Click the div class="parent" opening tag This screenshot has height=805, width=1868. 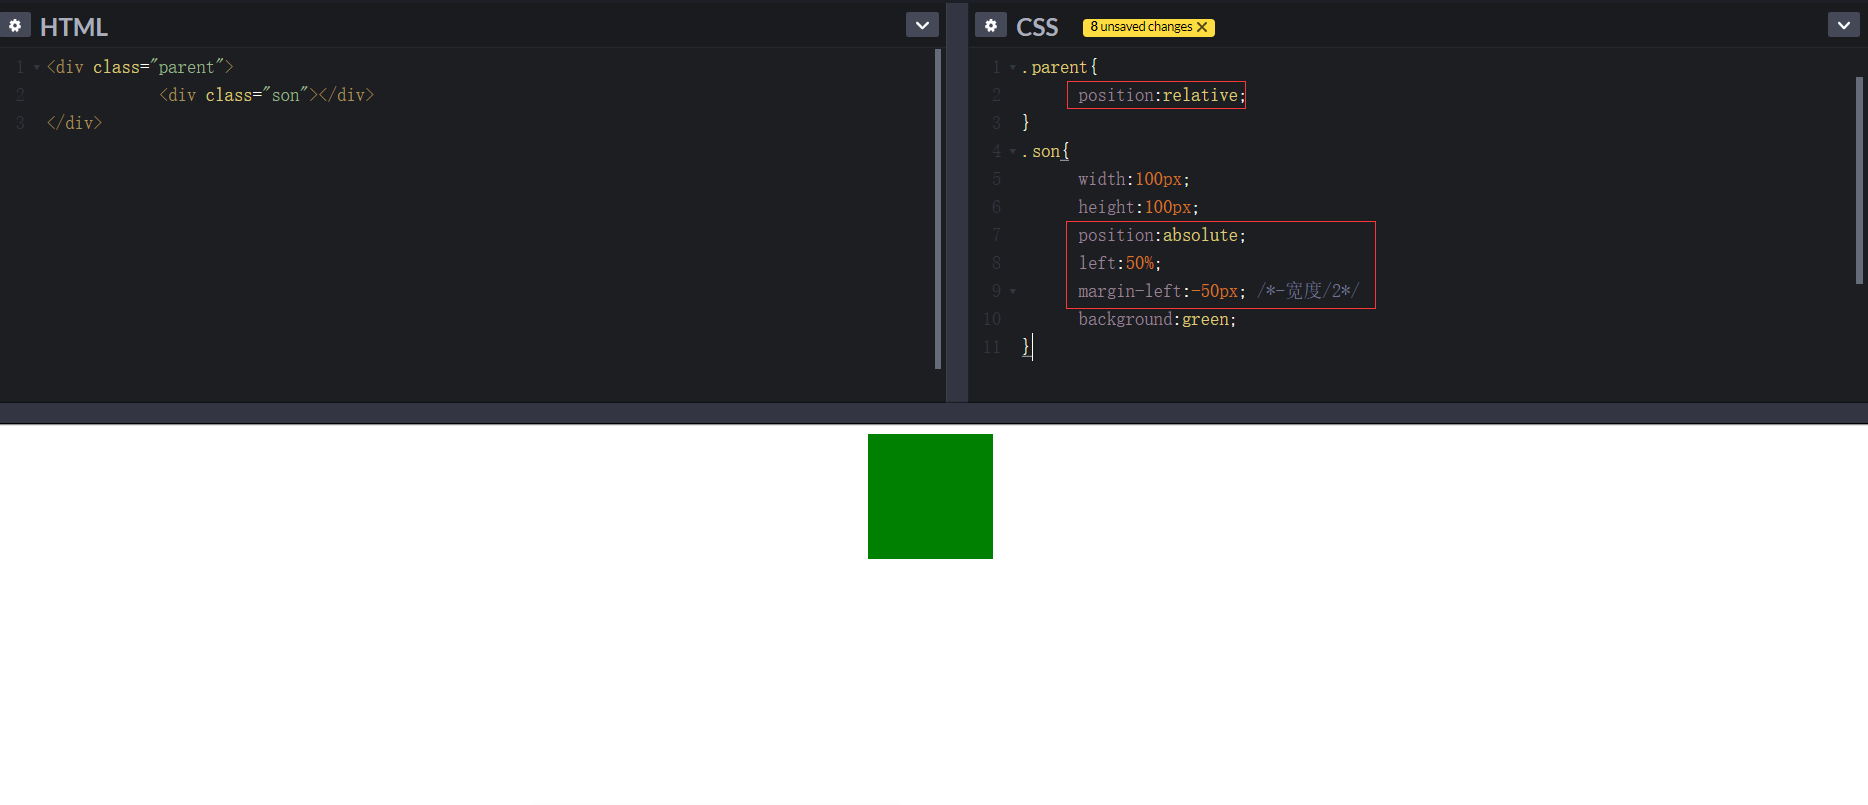point(140,67)
